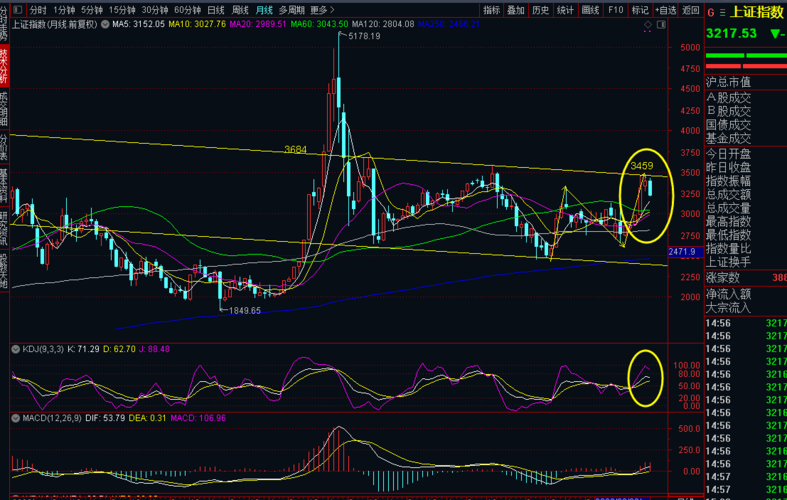Image resolution: width=787 pixels, height=500 pixels.
Task: Open the 多周期 multi-period view
Action: (x=291, y=9)
